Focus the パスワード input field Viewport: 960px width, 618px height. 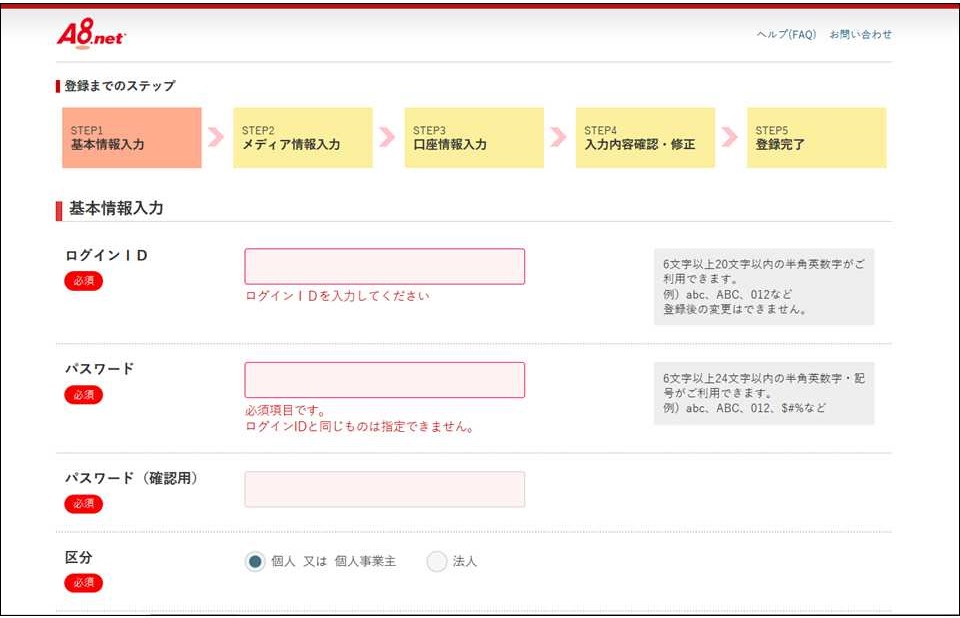[x=384, y=380]
